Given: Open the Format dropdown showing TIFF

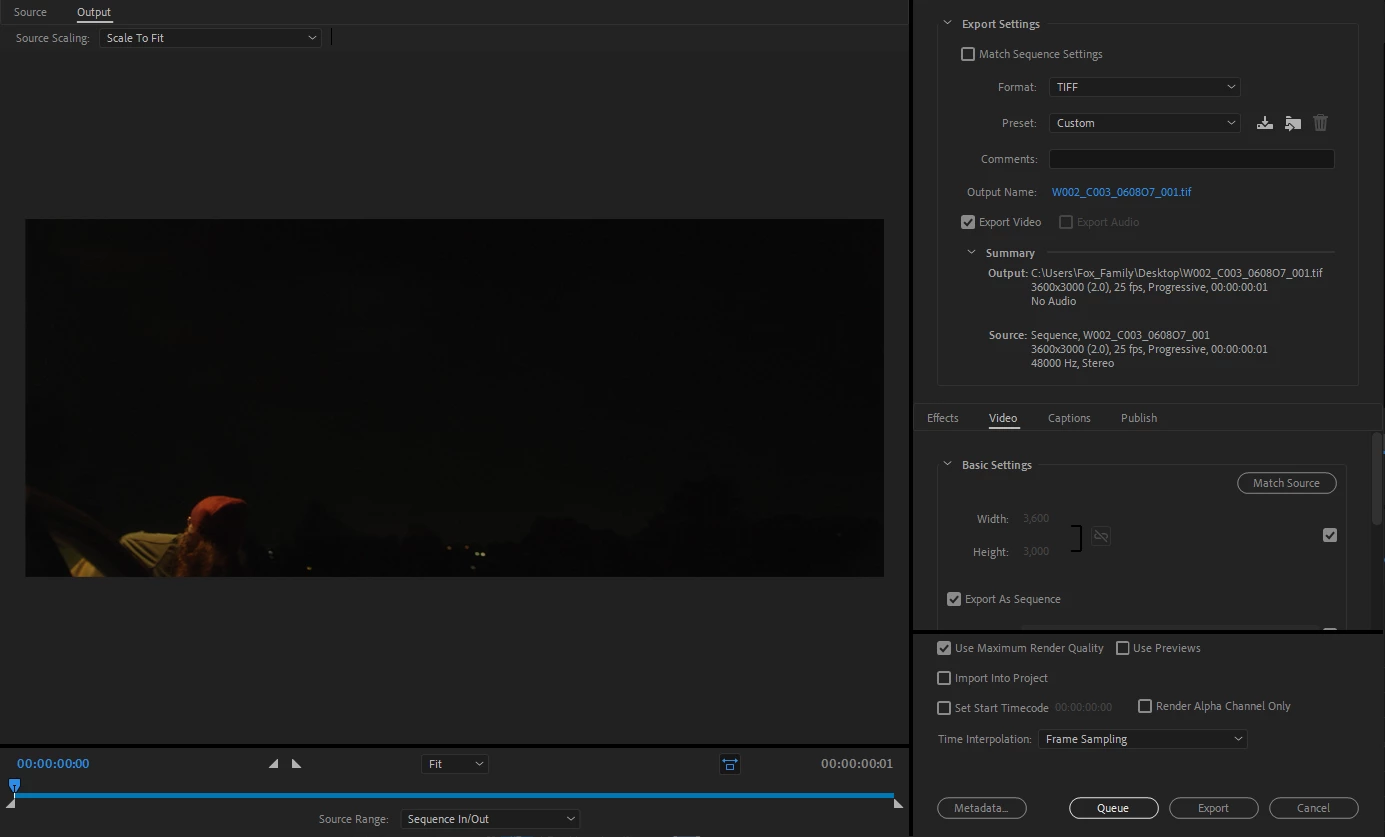Looking at the screenshot, I should [1145, 87].
